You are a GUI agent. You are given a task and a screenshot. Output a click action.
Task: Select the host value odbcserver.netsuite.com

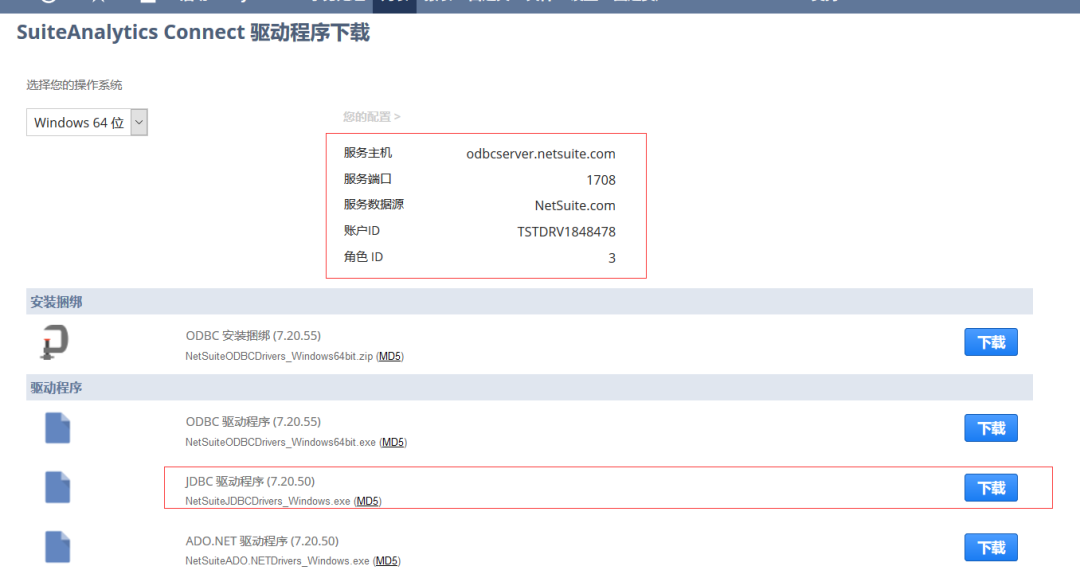541,154
